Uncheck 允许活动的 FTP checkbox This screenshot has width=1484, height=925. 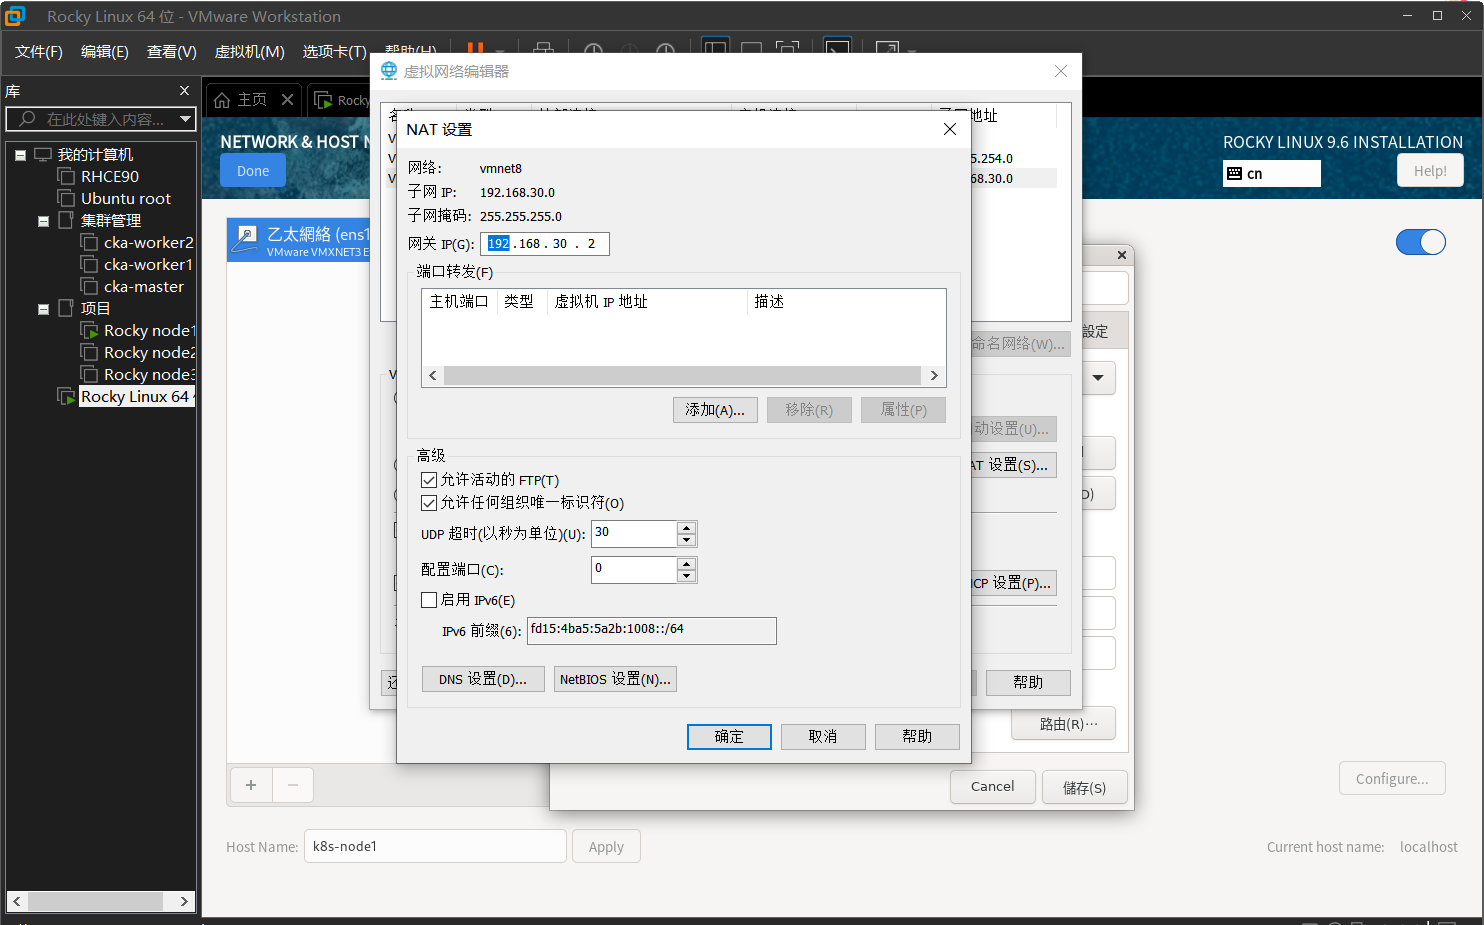(x=429, y=480)
